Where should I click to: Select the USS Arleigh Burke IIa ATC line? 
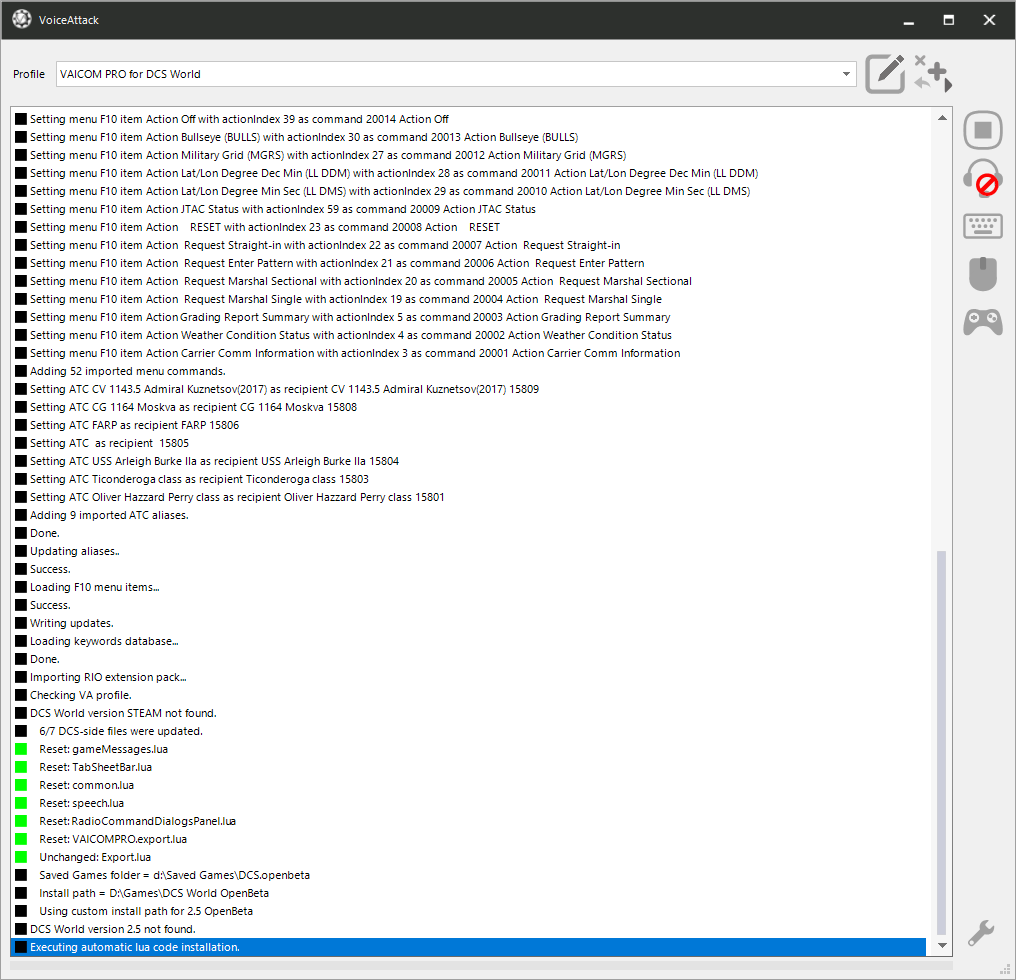coord(468,461)
